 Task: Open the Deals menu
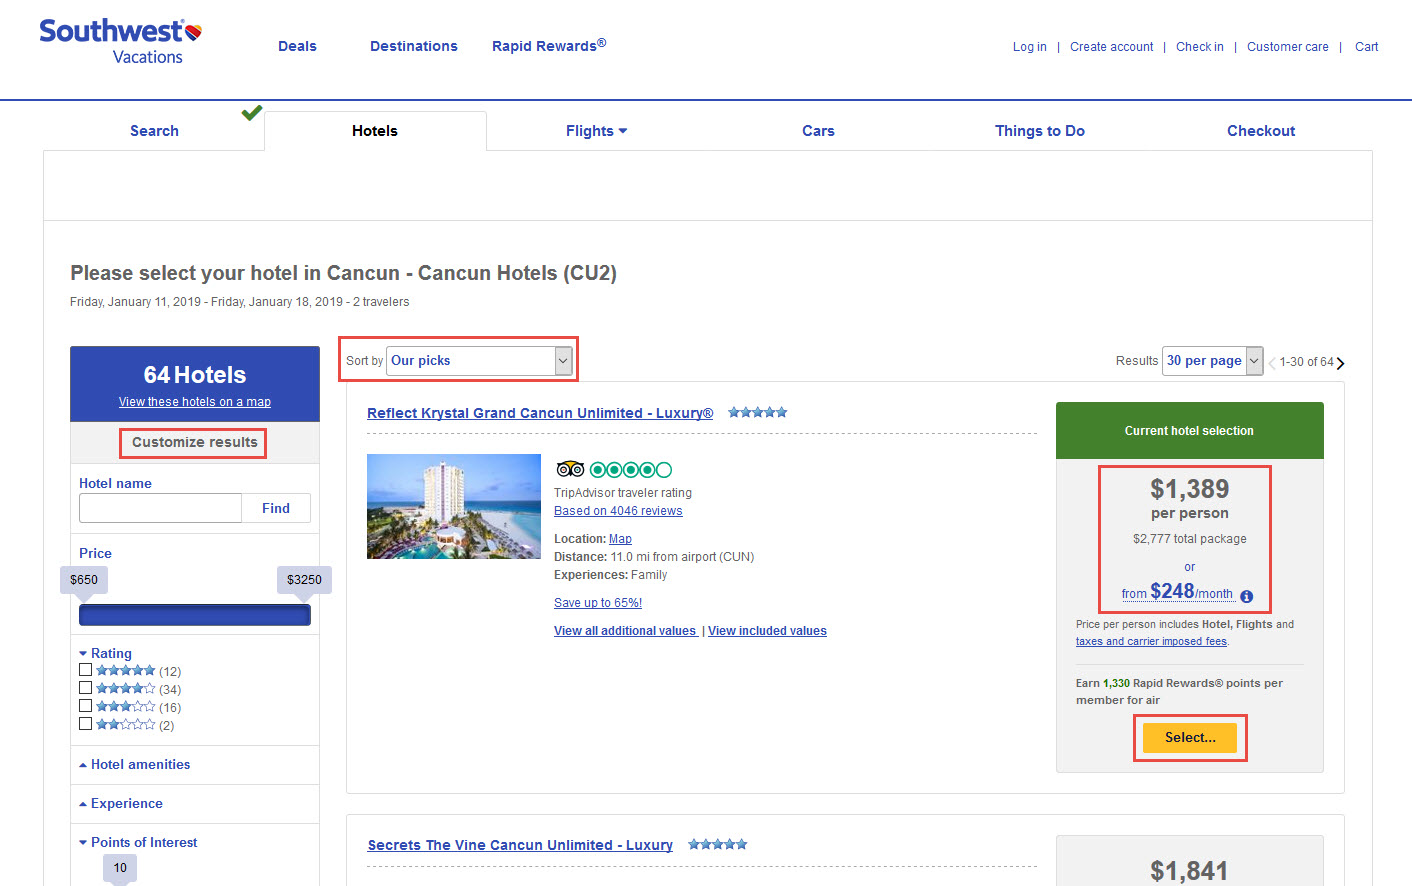297,46
